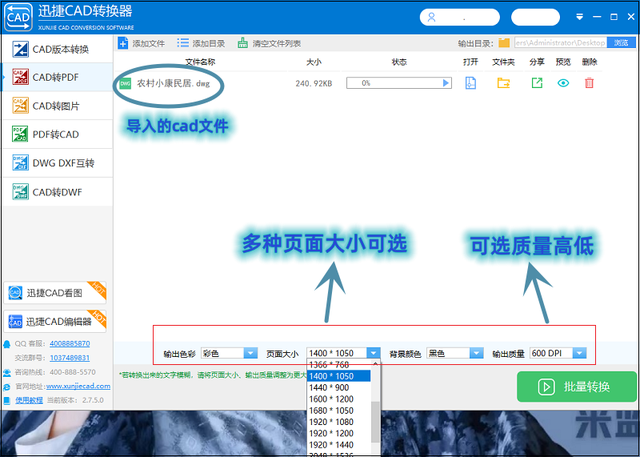The width and height of the screenshot is (640, 457).
Task: Expand the 背景颜色 background color dropdown
Action: coord(476,353)
